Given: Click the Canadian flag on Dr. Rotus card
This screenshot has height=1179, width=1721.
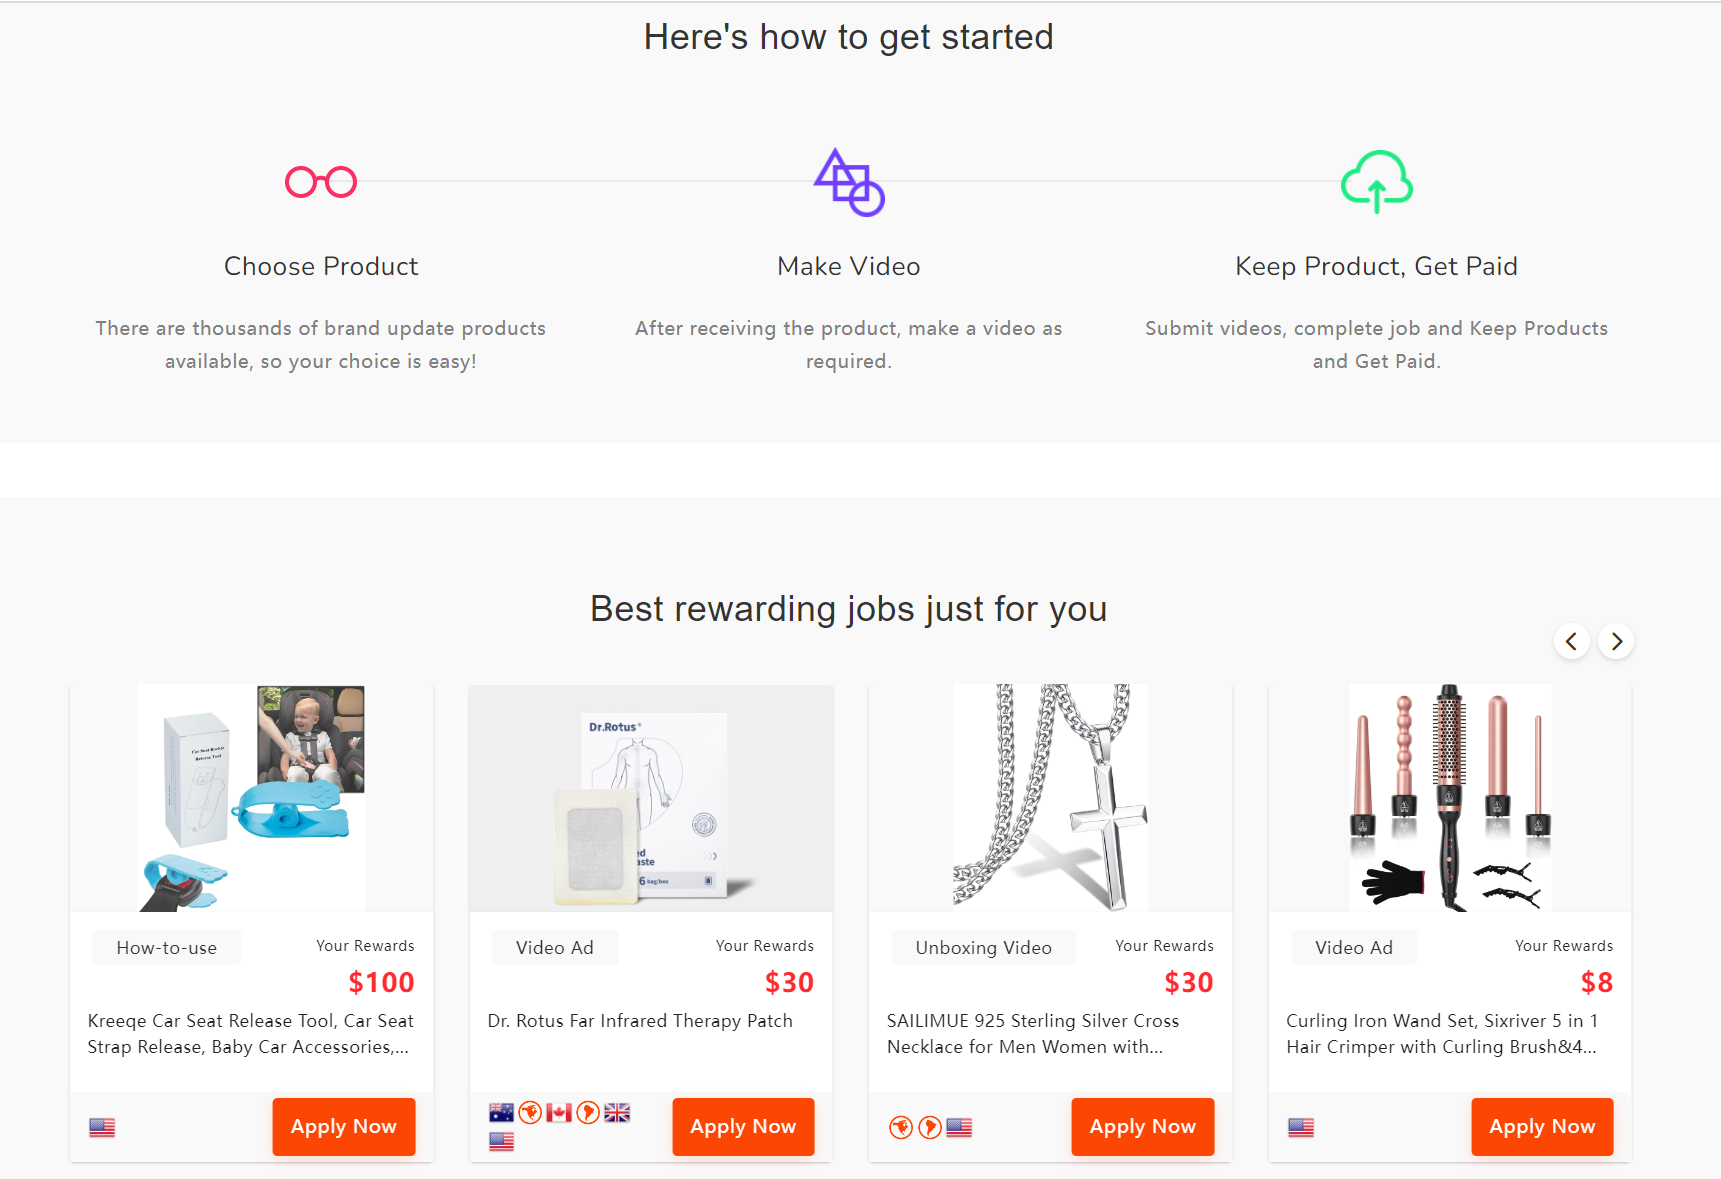Looking at the screenshot, I should pyautogui.click(x=559, y=1113).
